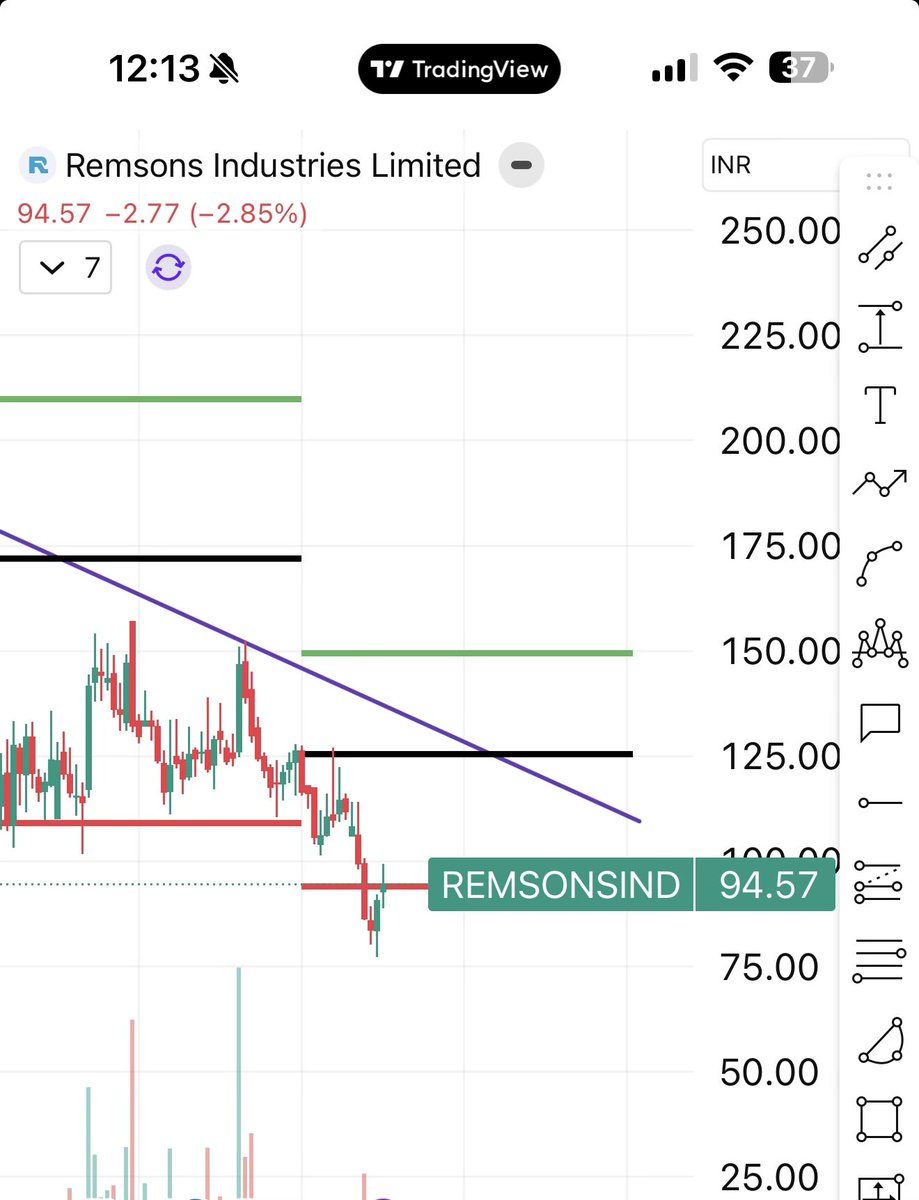Tap the price change text −2.77 (−2.85%)
919x1200 pixels.
coord(206,214)
